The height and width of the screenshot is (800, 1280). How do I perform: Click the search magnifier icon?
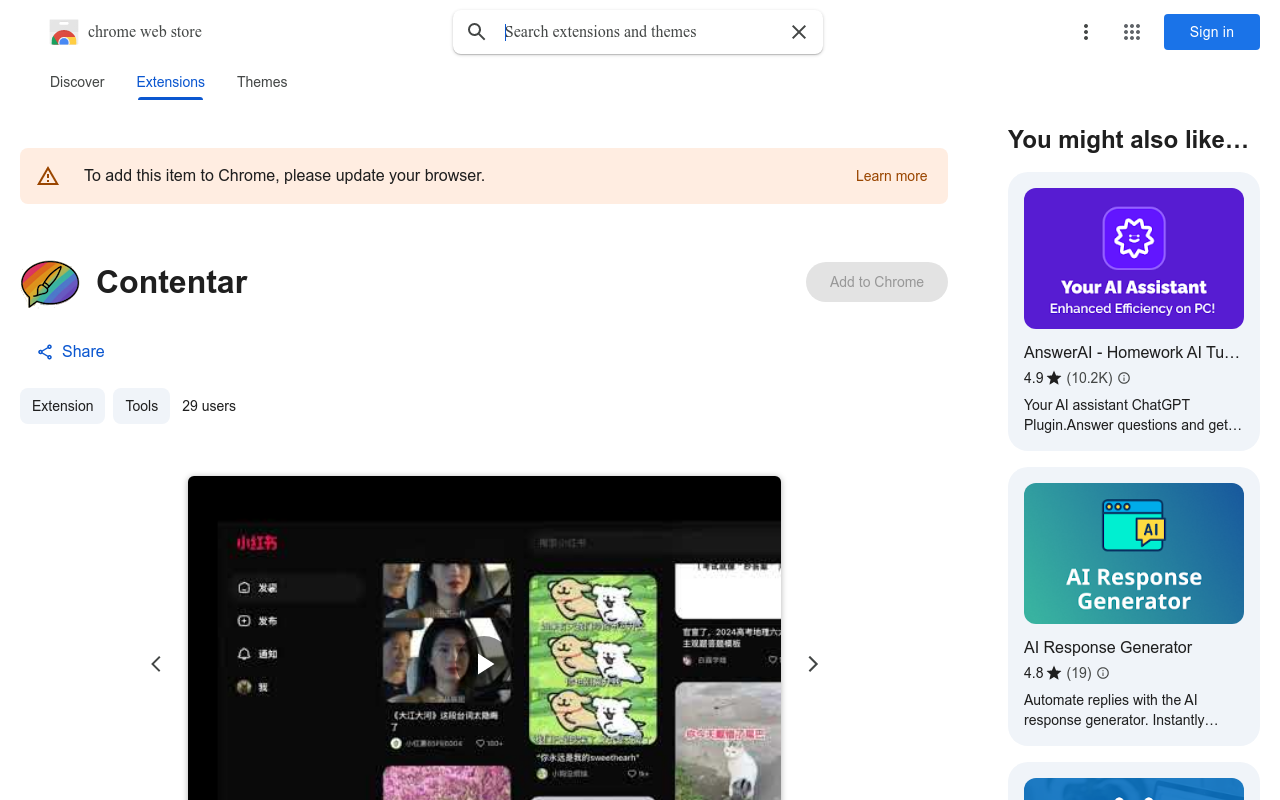pos(477,32)
